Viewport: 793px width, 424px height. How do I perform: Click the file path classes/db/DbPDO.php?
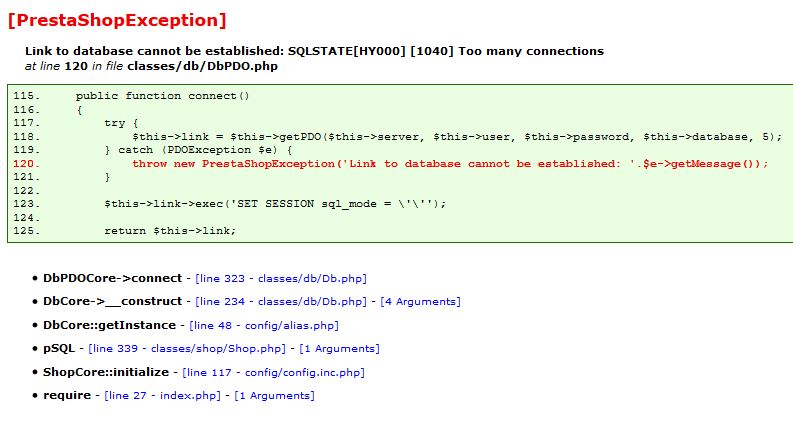[202, 66]
